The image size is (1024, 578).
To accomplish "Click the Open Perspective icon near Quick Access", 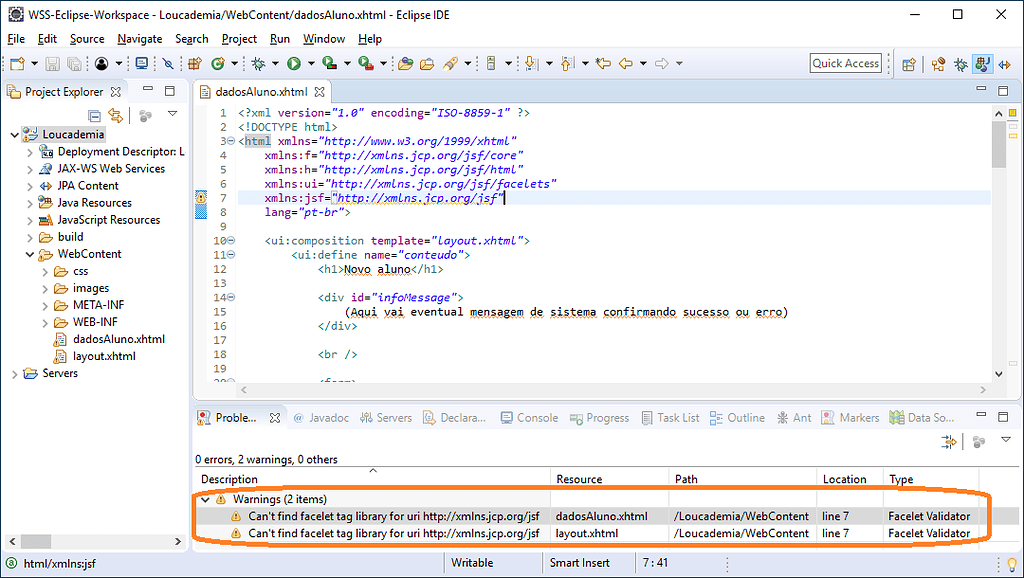I will pyautogui.click(x=908, y=64).
